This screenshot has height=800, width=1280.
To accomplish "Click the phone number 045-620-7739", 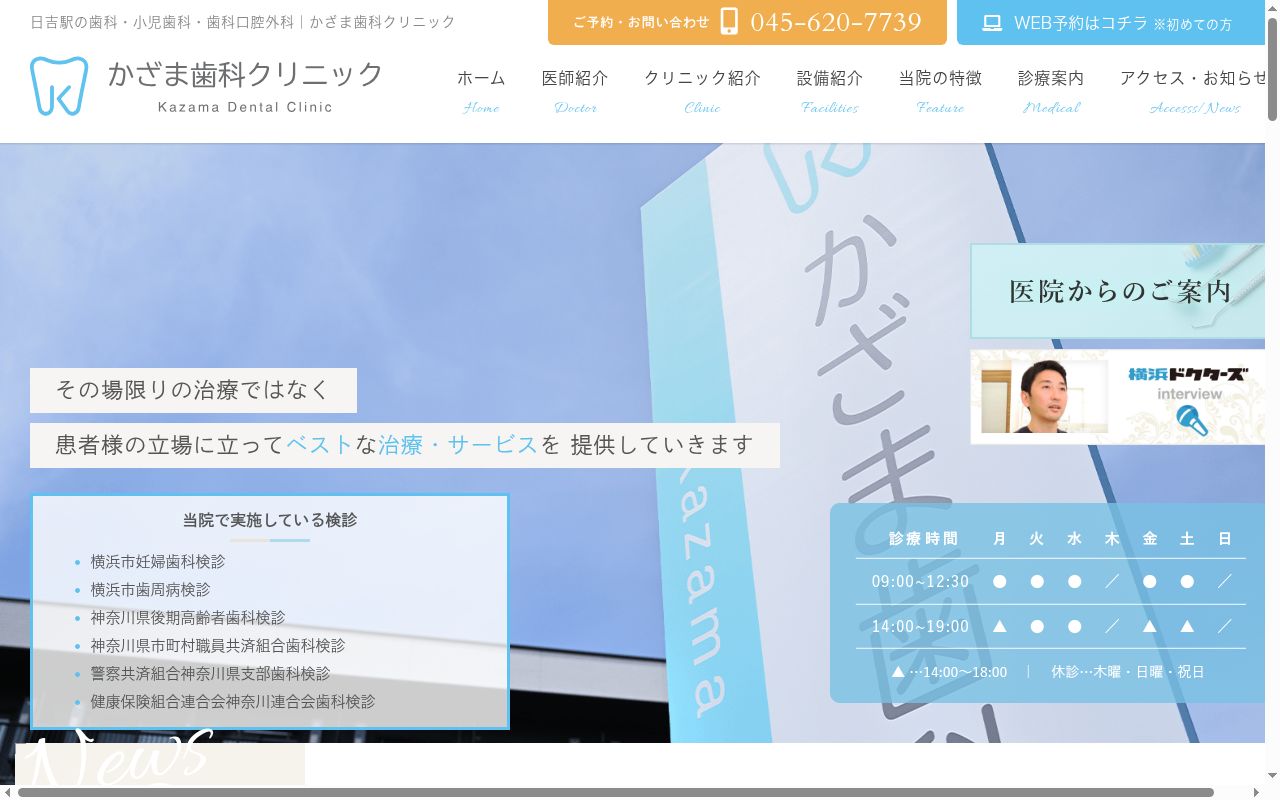I will pos(836,22).
